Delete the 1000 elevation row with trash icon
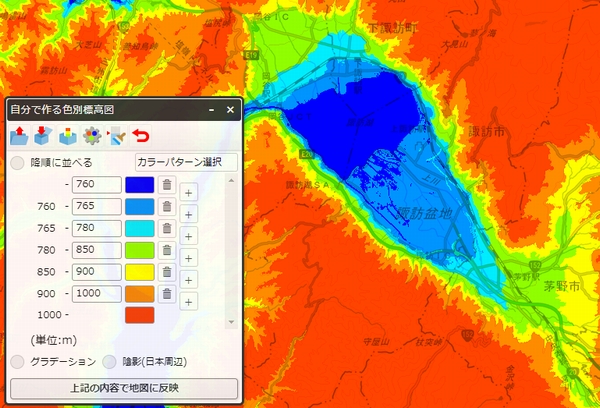This screenshot has width=600, height=408. click(x=167, y=294)
